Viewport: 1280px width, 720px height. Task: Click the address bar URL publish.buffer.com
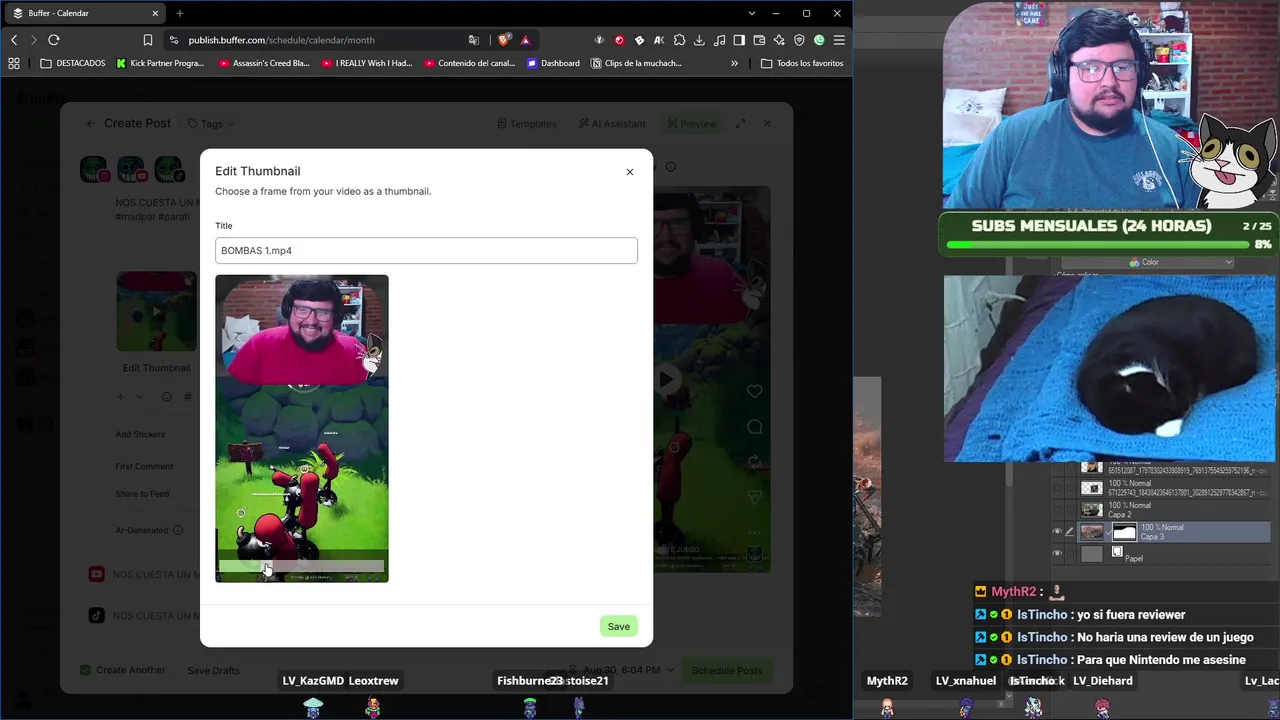pyautogui.click(x=281, y=40)
